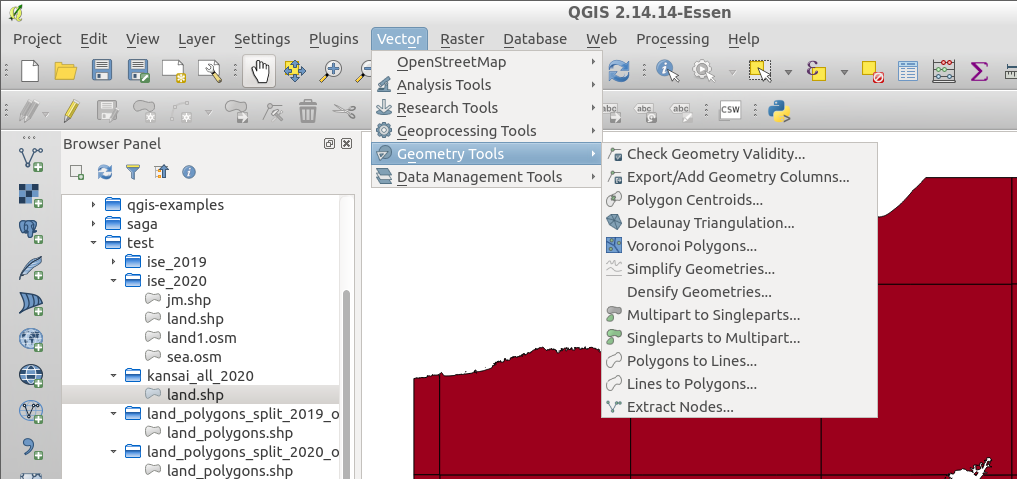Choose Check Geometry Validity
This screenshot has height=479, width=1017.
(x=739, y=154)
